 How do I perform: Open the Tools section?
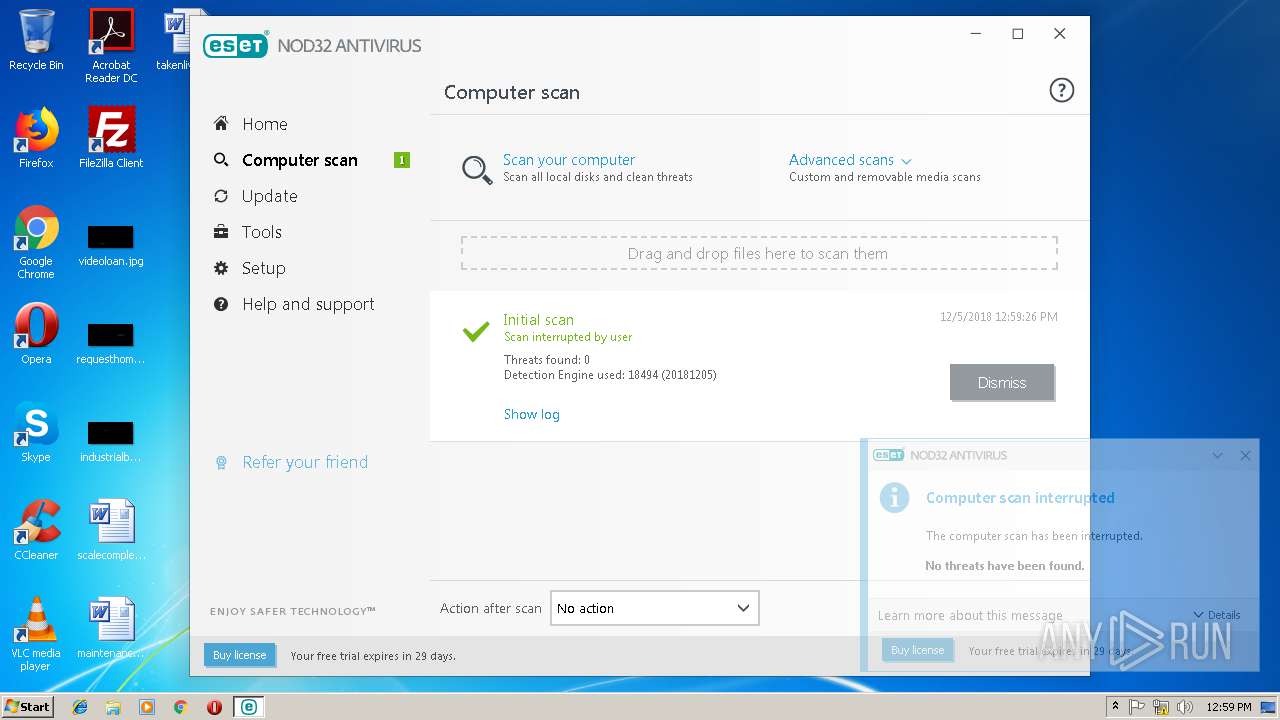tap(261, 232)
